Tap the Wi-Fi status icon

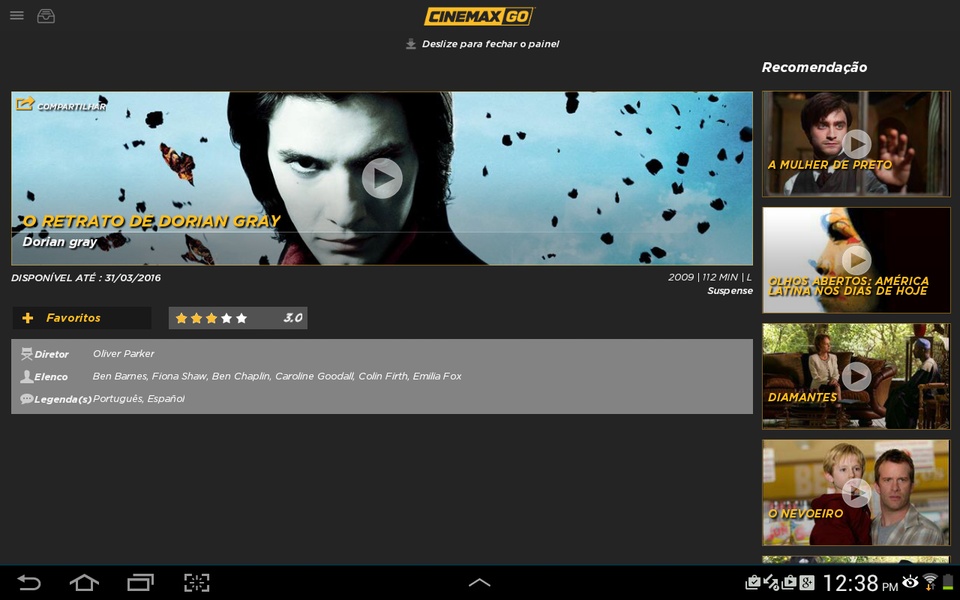tap(930, 582)
